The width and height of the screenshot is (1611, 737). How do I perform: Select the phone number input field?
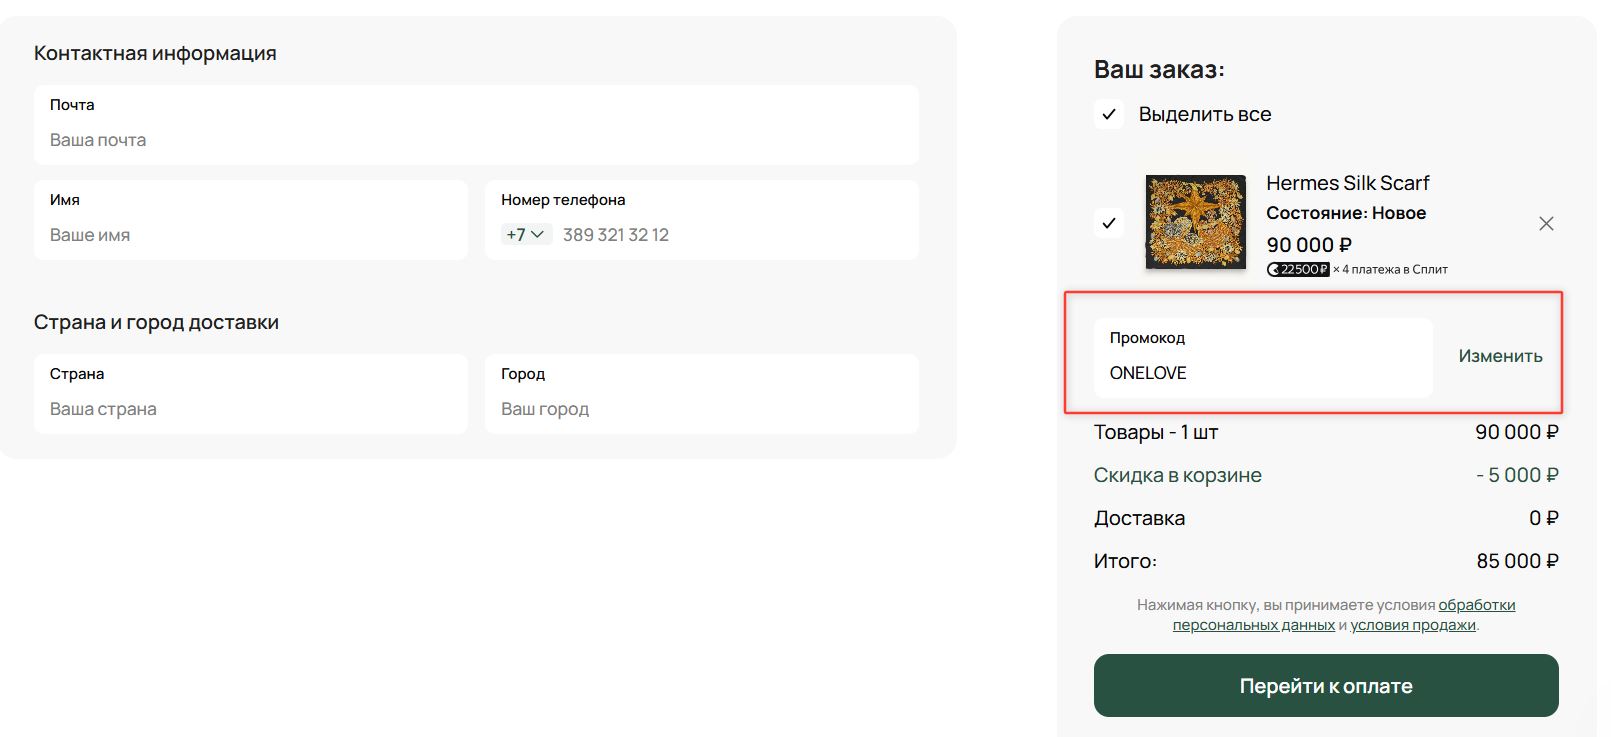pyautogui.click(x=735, y=235)
